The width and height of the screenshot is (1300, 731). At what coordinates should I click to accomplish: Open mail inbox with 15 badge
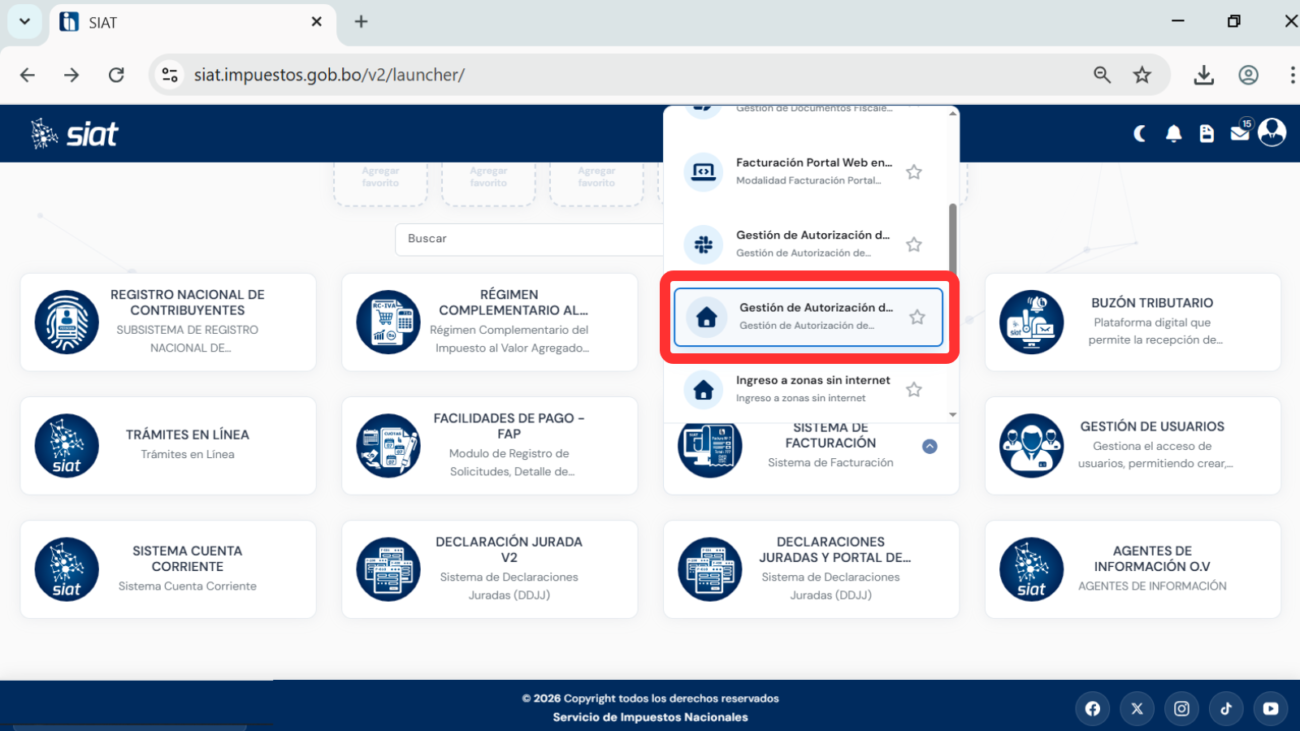point(1240,132)
